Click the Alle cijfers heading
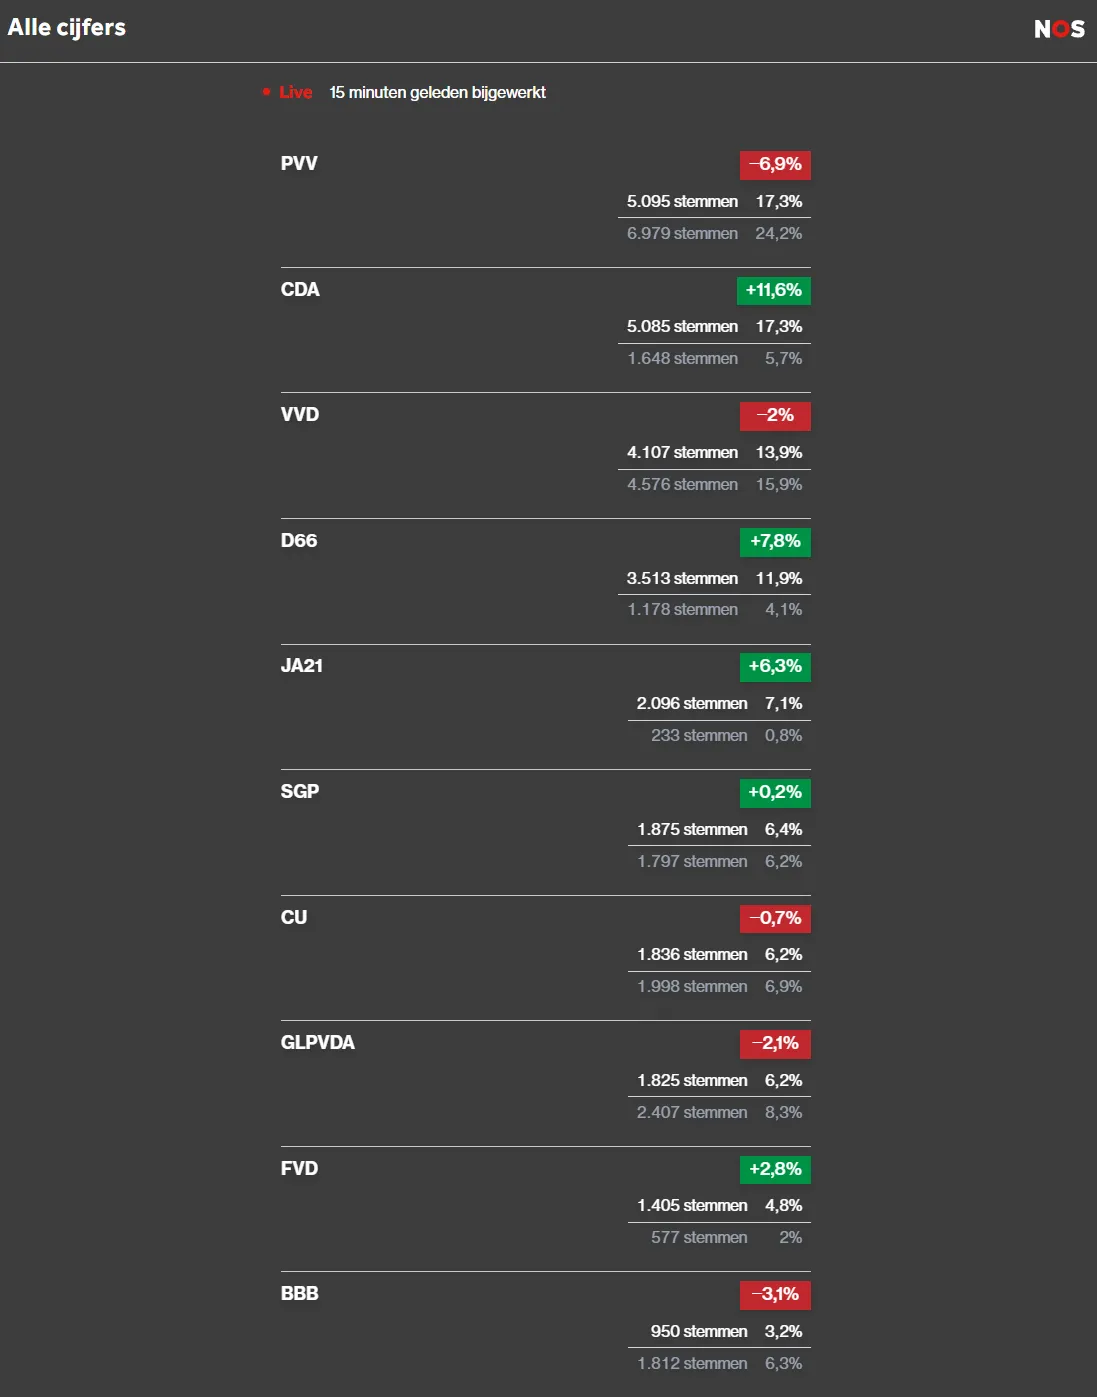 (67, 27)
